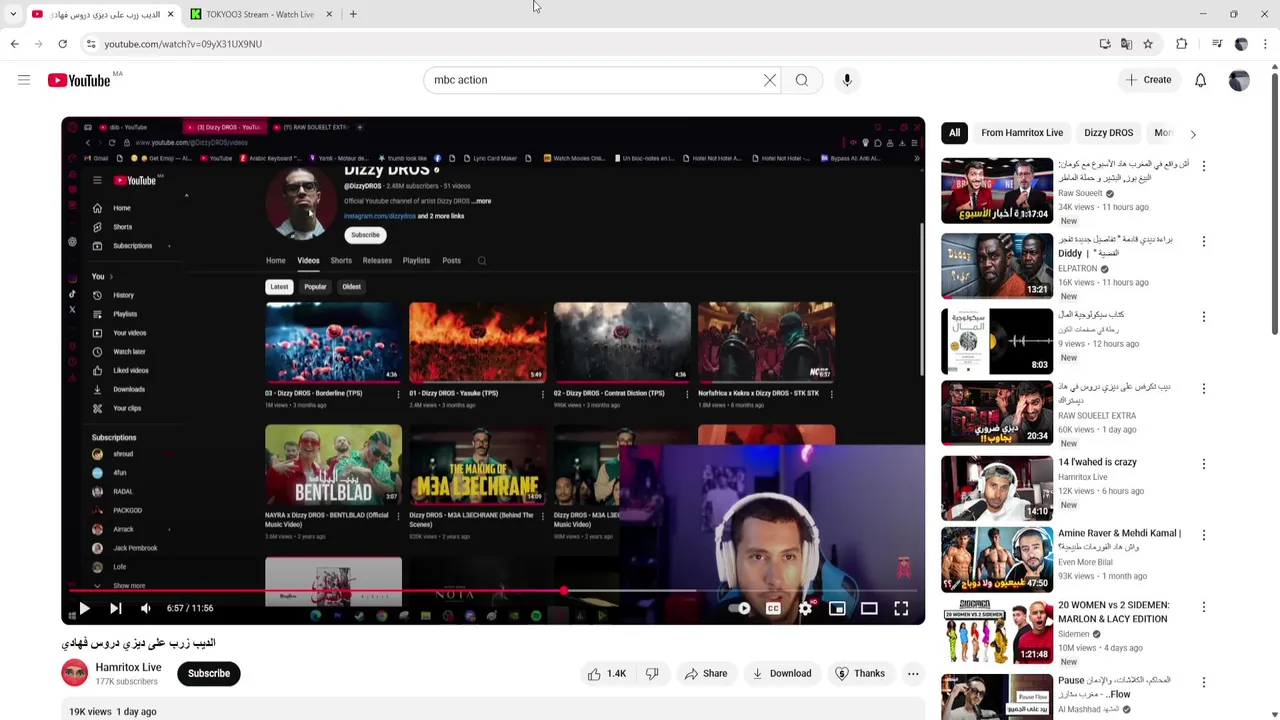Like the video with 1.4K likes

pyautogui.click(x=607, y=674)
